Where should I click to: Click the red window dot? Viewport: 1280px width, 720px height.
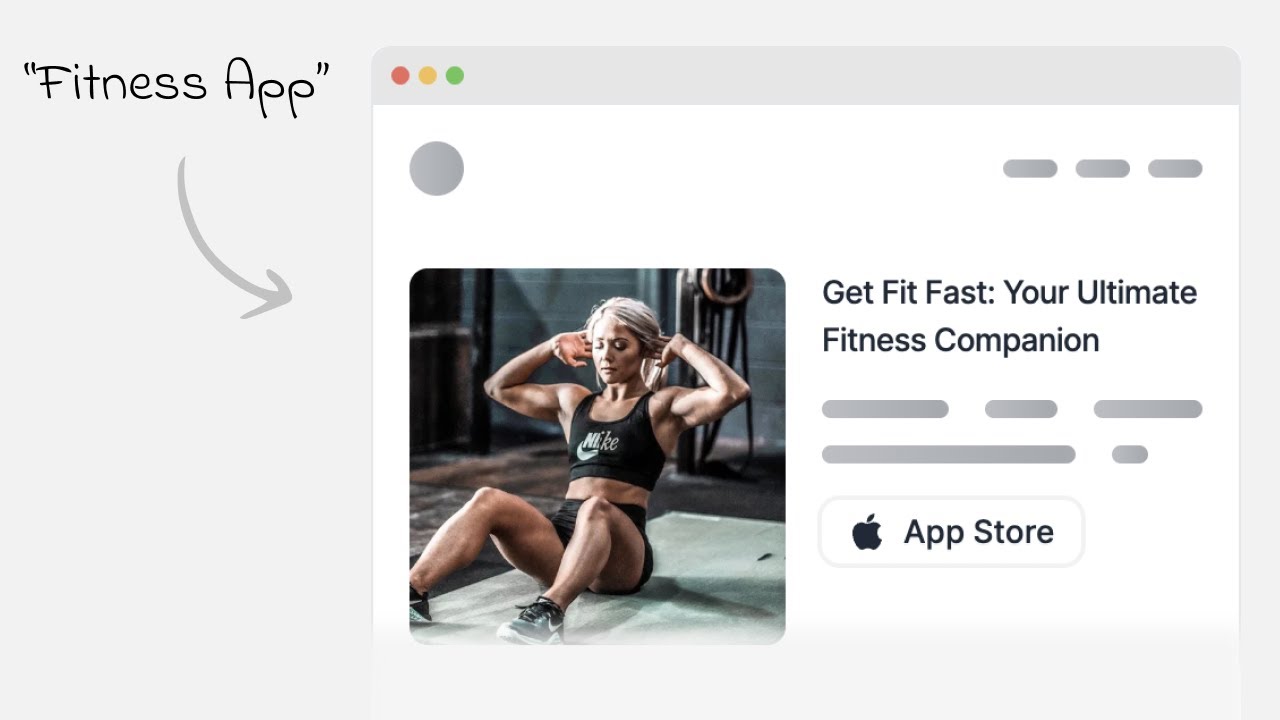(400, 76)
